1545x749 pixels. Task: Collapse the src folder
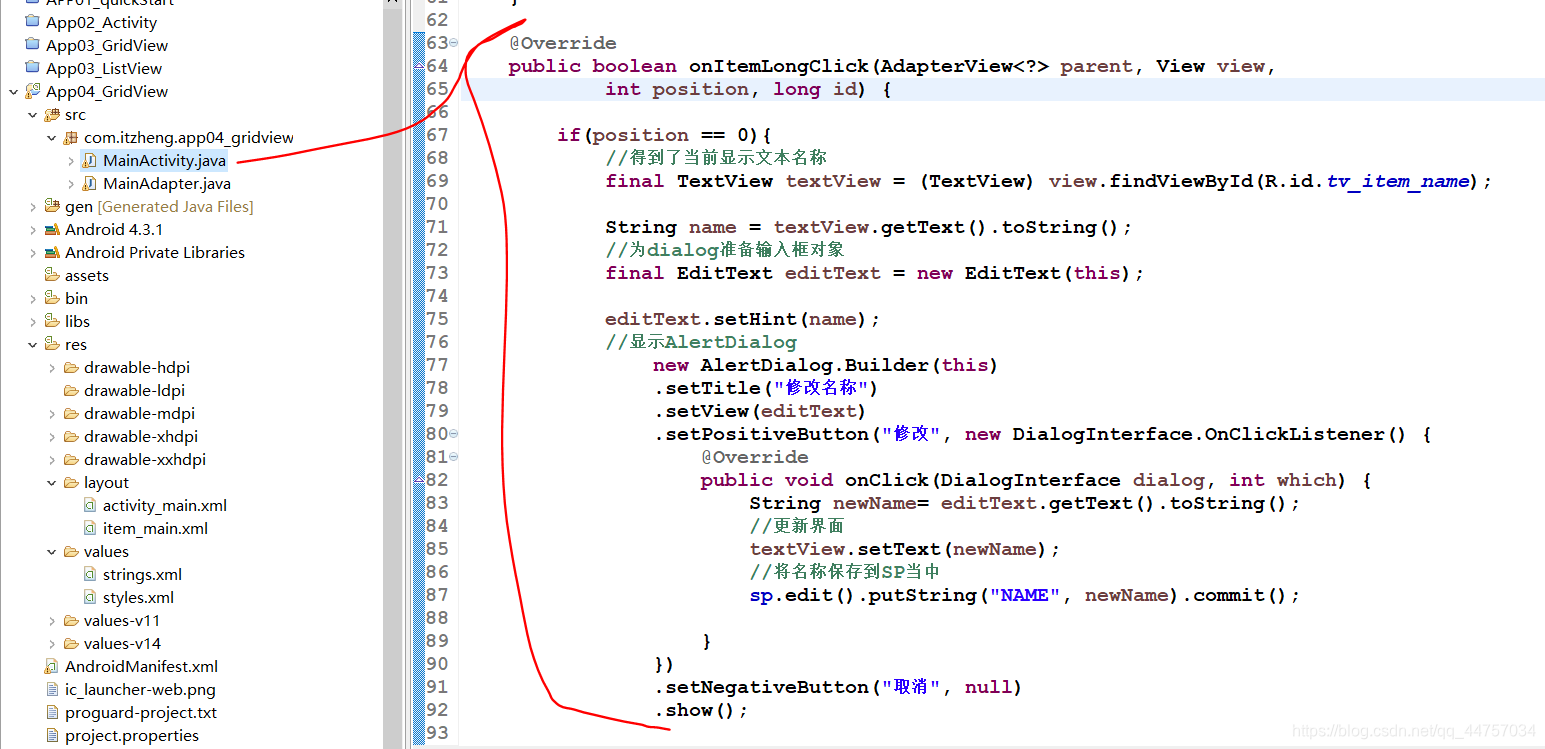point(32,114)
